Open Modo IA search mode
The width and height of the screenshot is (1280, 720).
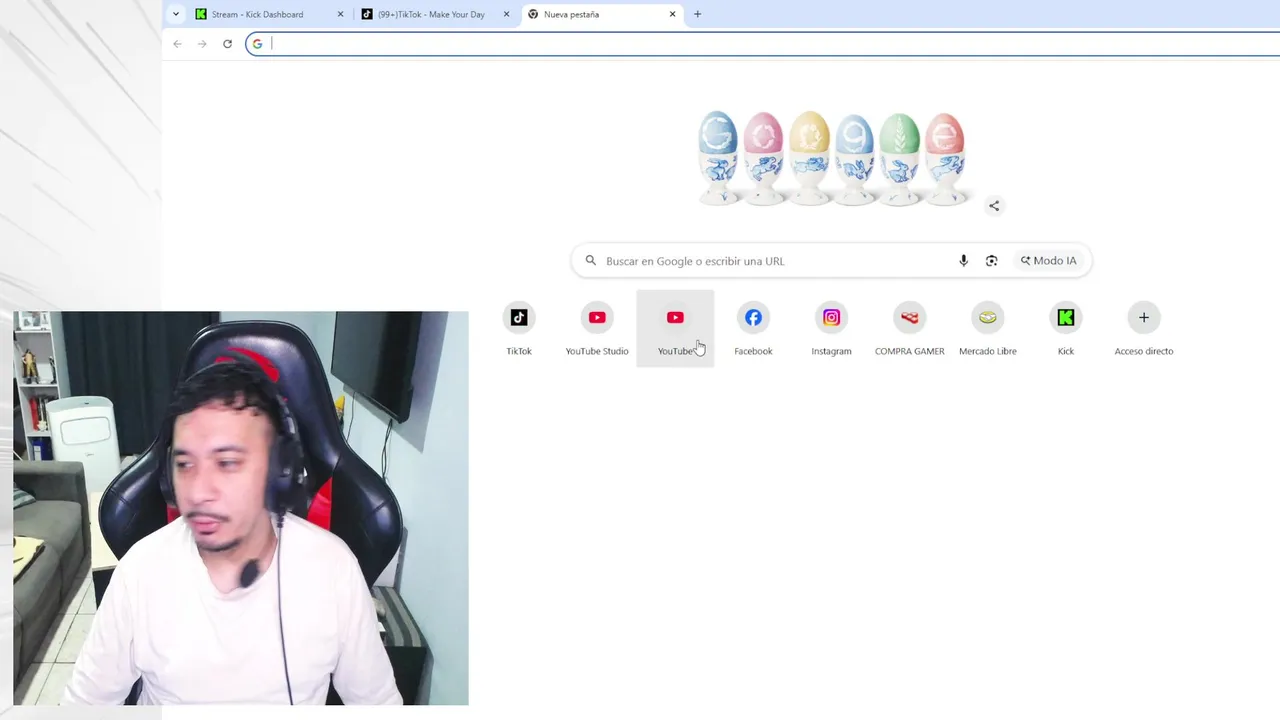(x=1048, y=261)
